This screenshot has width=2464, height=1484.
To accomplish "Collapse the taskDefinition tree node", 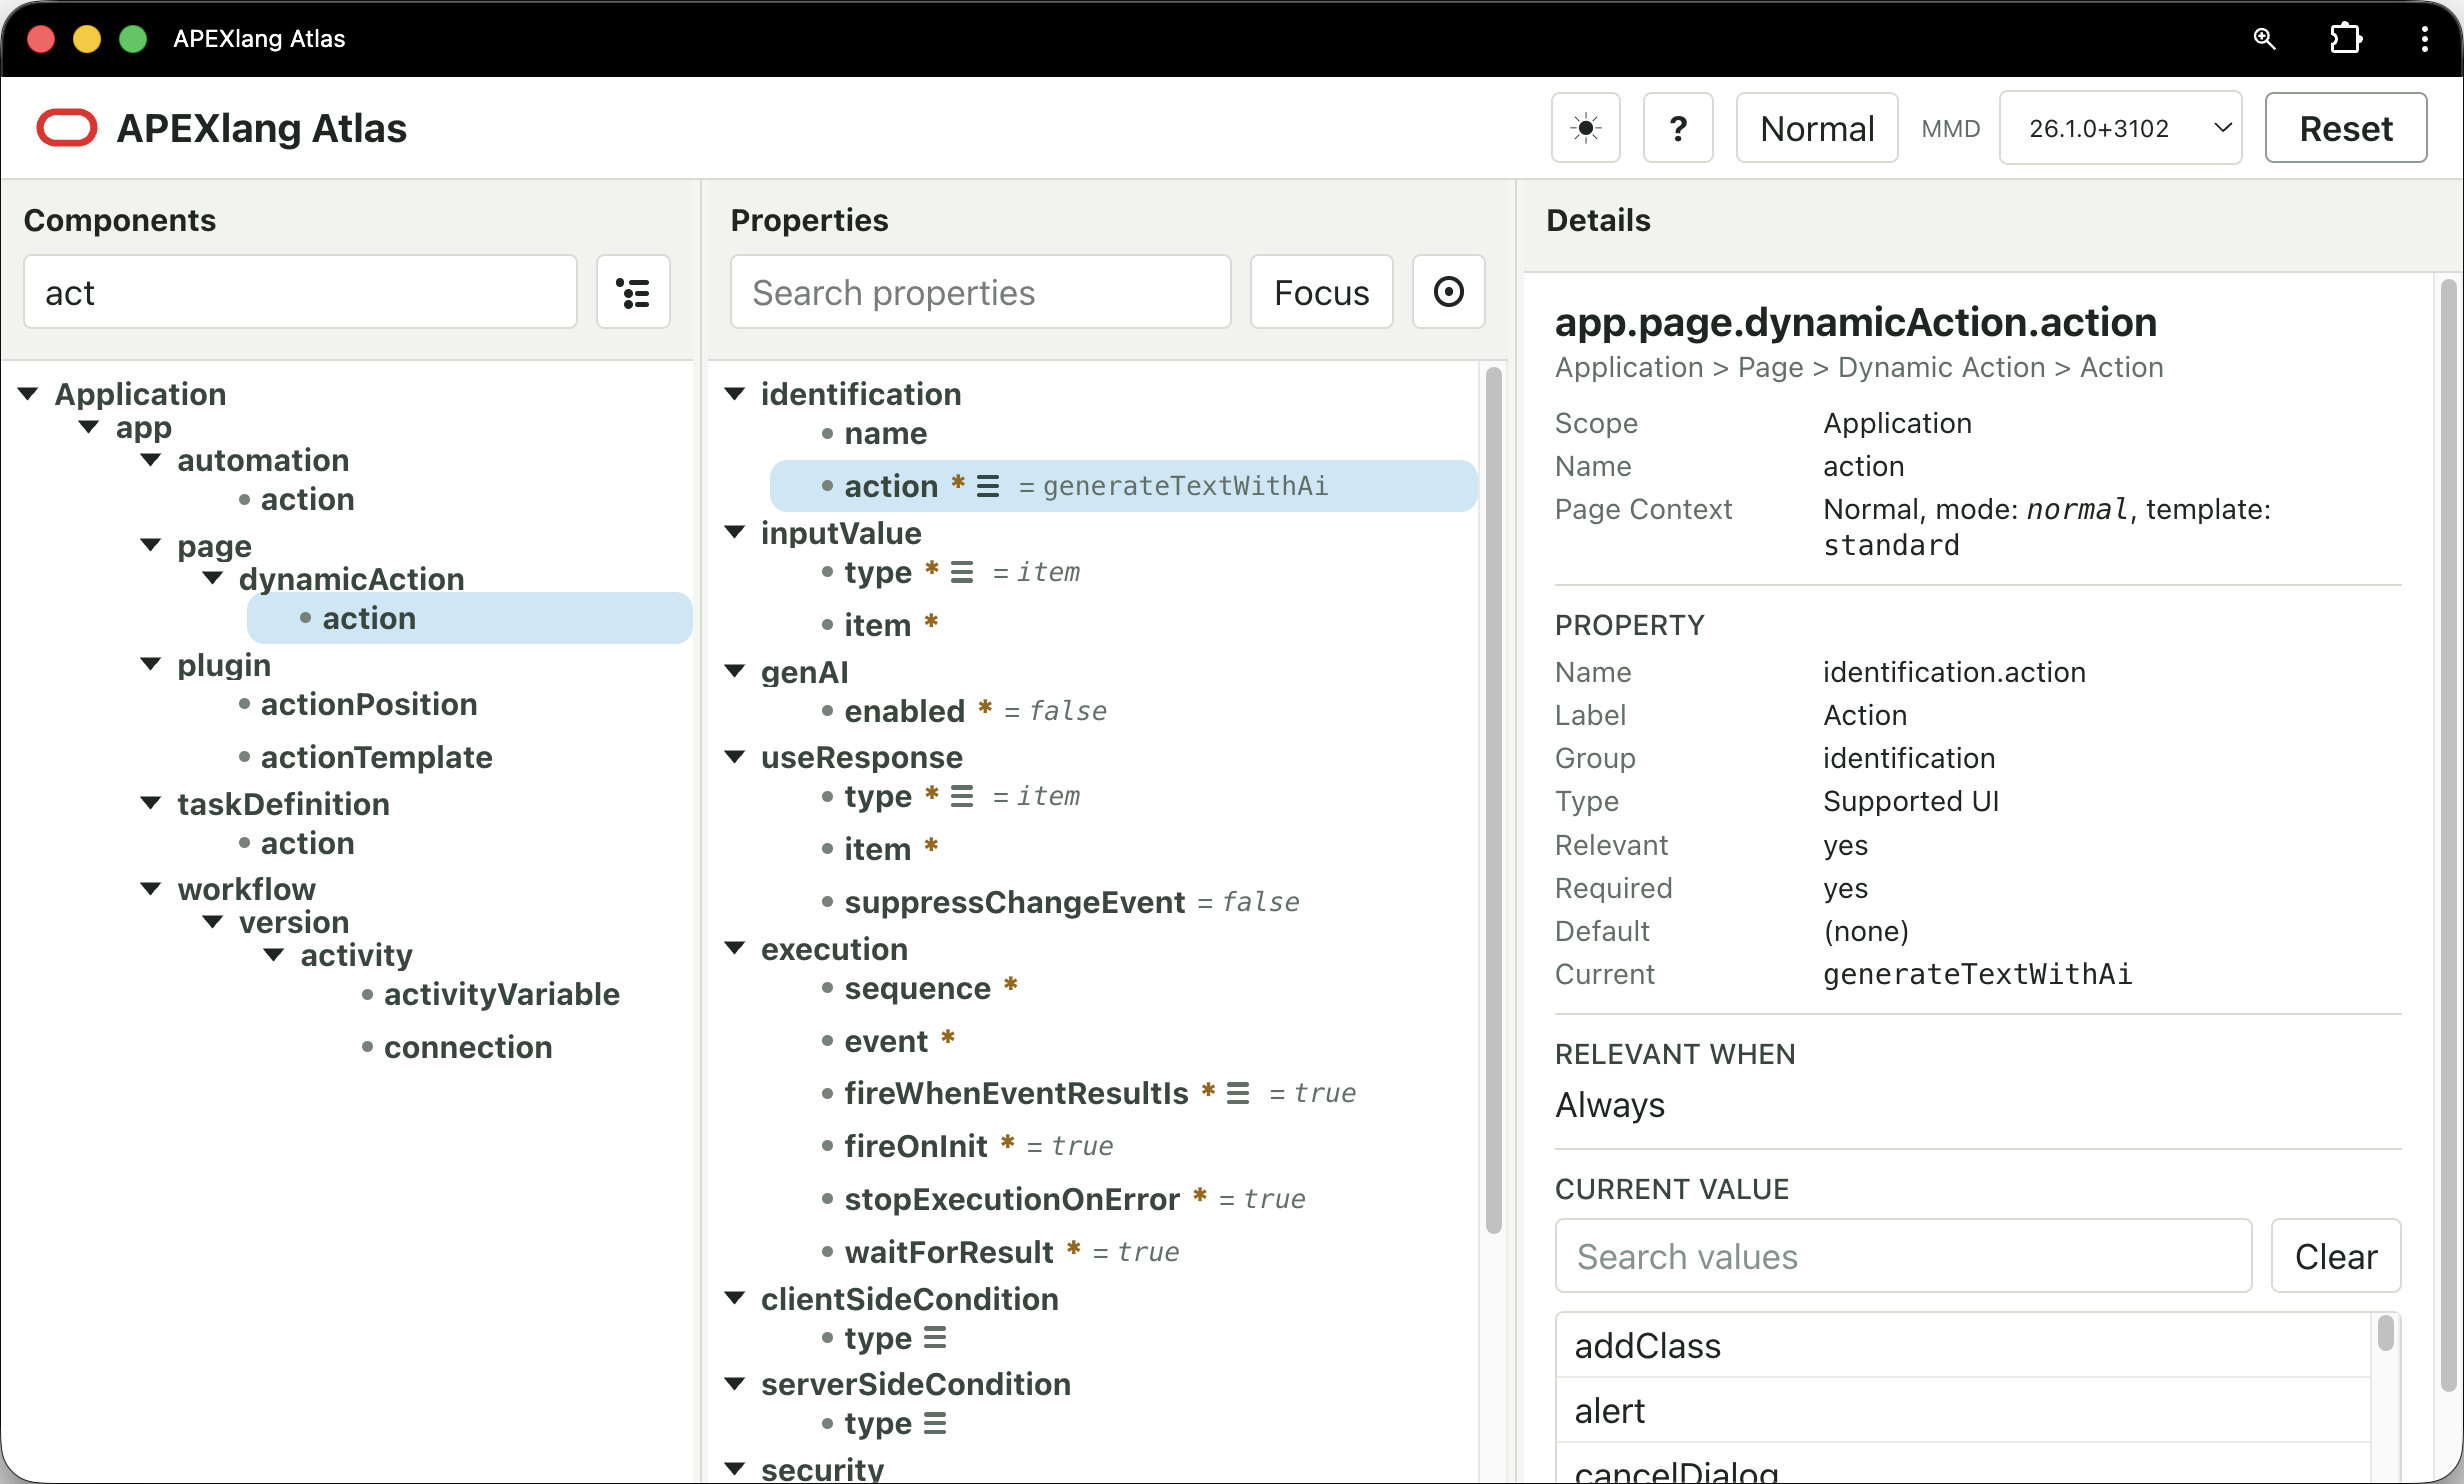I will pyautogui.click(x=151, y=803).
